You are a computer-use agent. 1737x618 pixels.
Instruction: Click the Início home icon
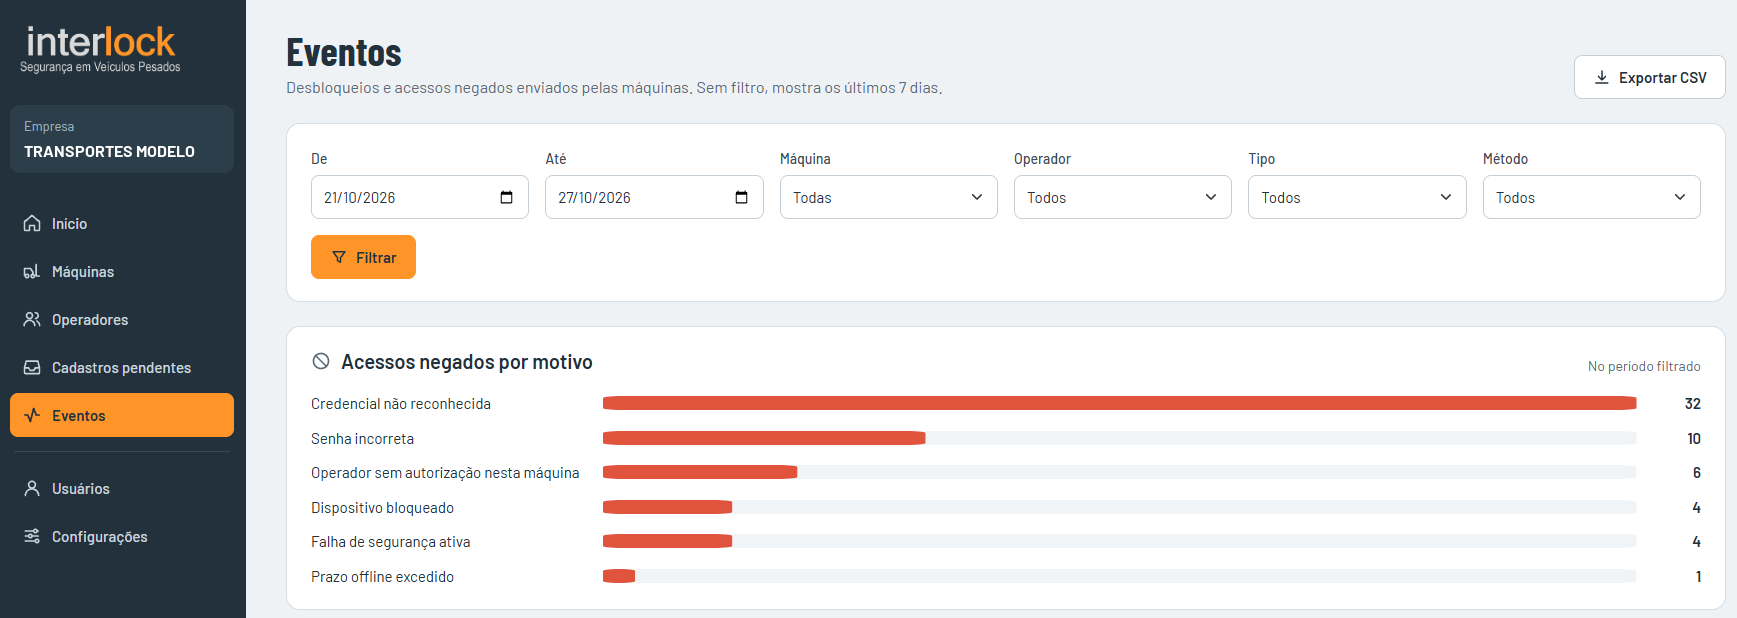click(x=32, y=223)
